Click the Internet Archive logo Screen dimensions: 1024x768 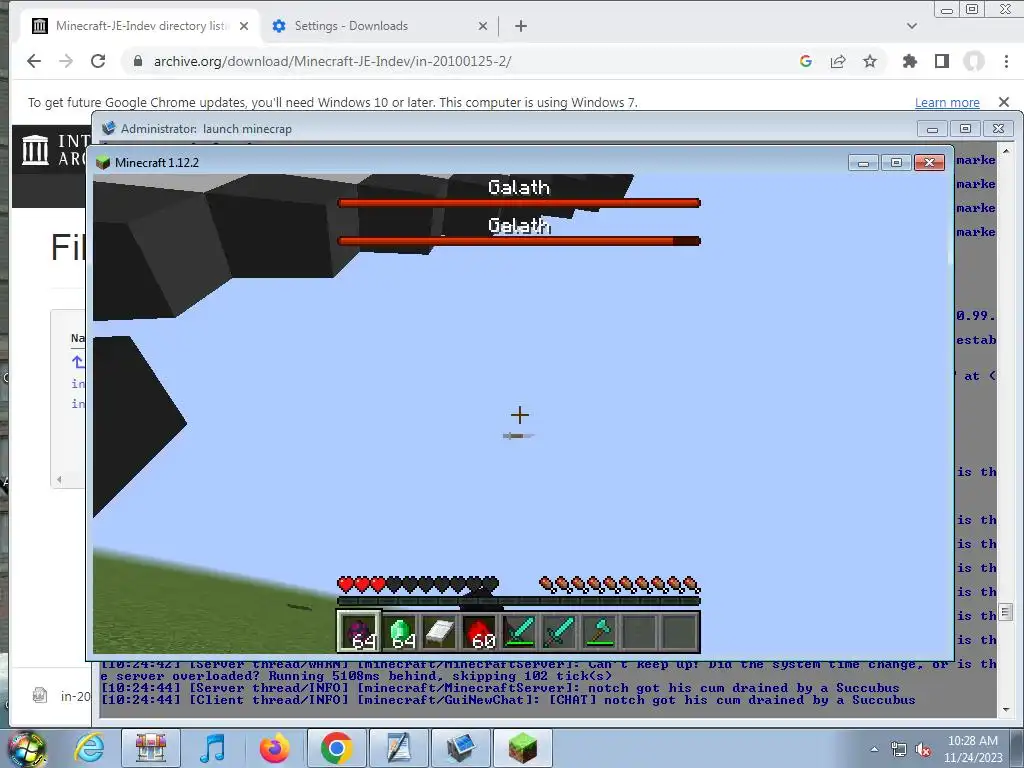point(35,150)
